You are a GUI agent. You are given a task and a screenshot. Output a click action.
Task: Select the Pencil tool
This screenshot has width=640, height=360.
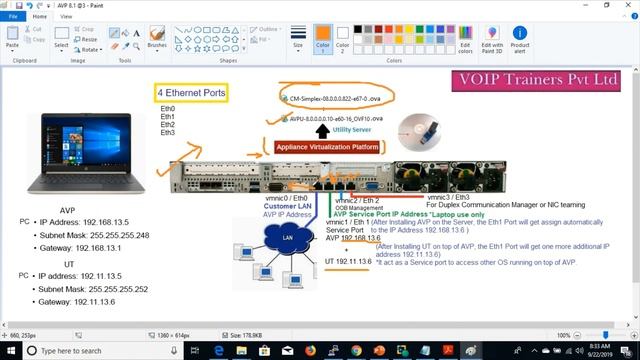coord(114,33)
